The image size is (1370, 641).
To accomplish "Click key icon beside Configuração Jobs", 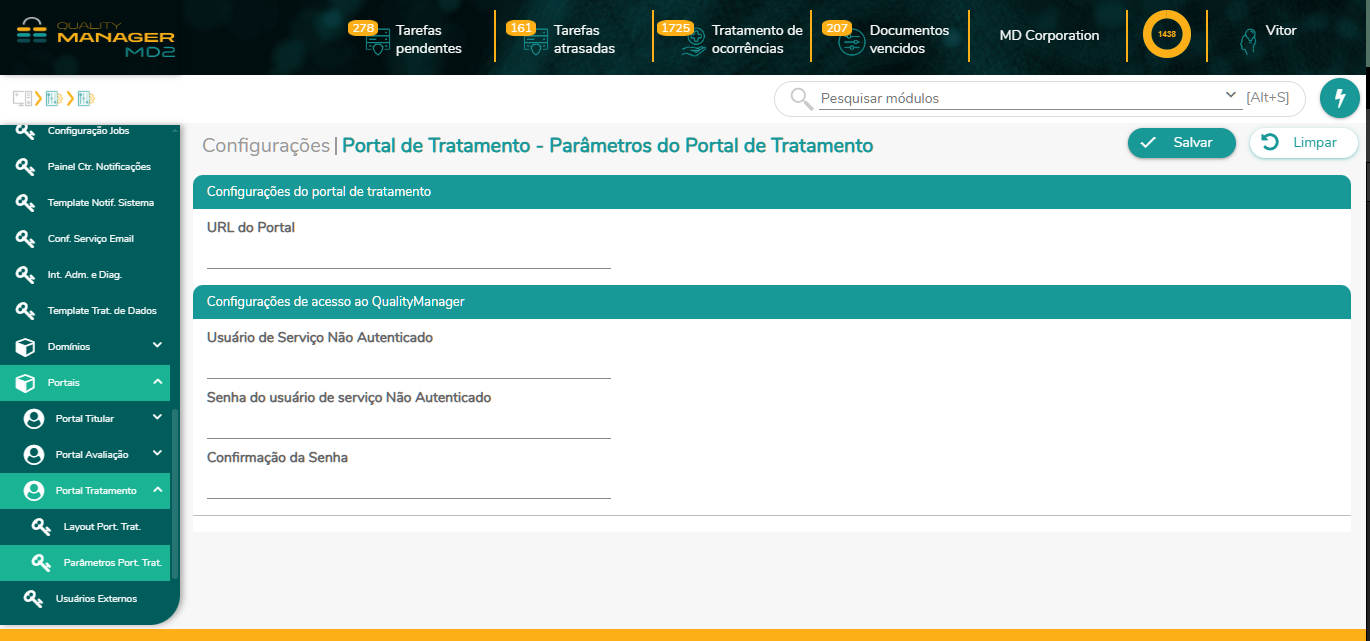I will click(x=26, y=131).
